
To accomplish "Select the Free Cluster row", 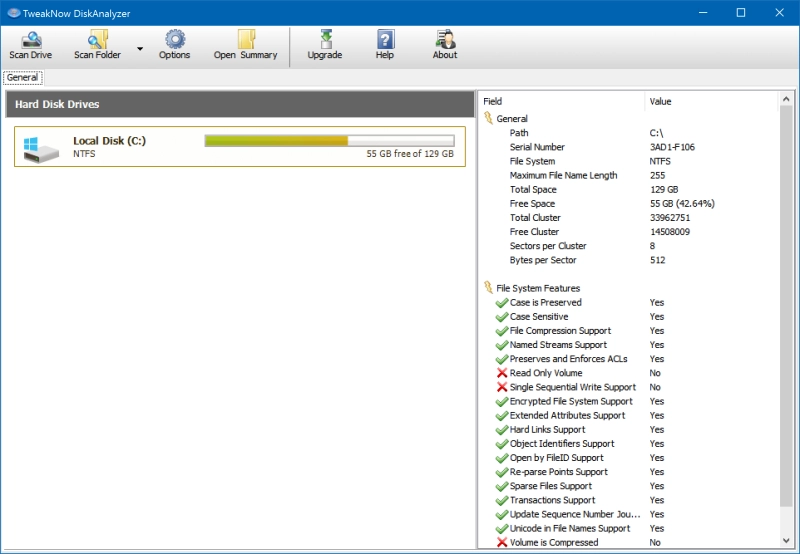I will [629, 232].
